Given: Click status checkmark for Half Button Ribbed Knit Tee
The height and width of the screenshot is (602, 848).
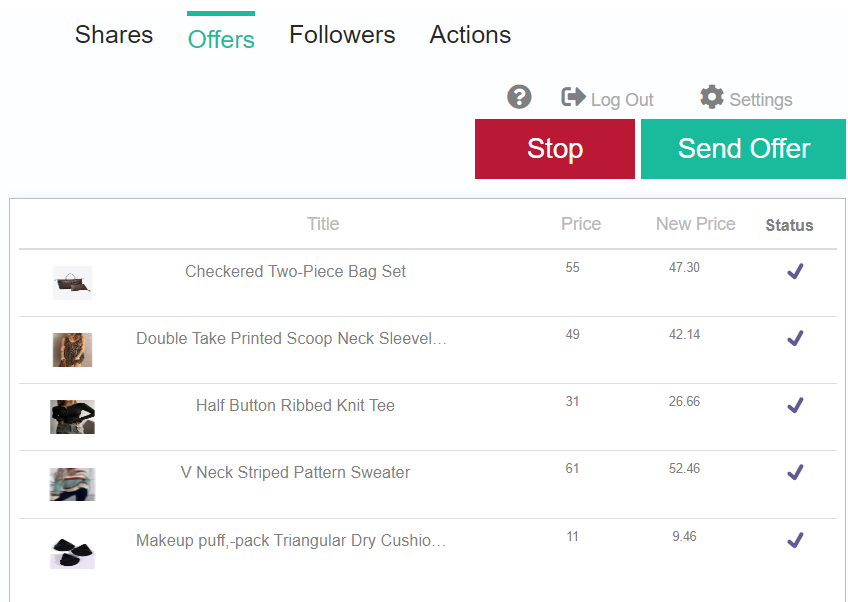Looking at the screenshot, I should coord(795,405).
